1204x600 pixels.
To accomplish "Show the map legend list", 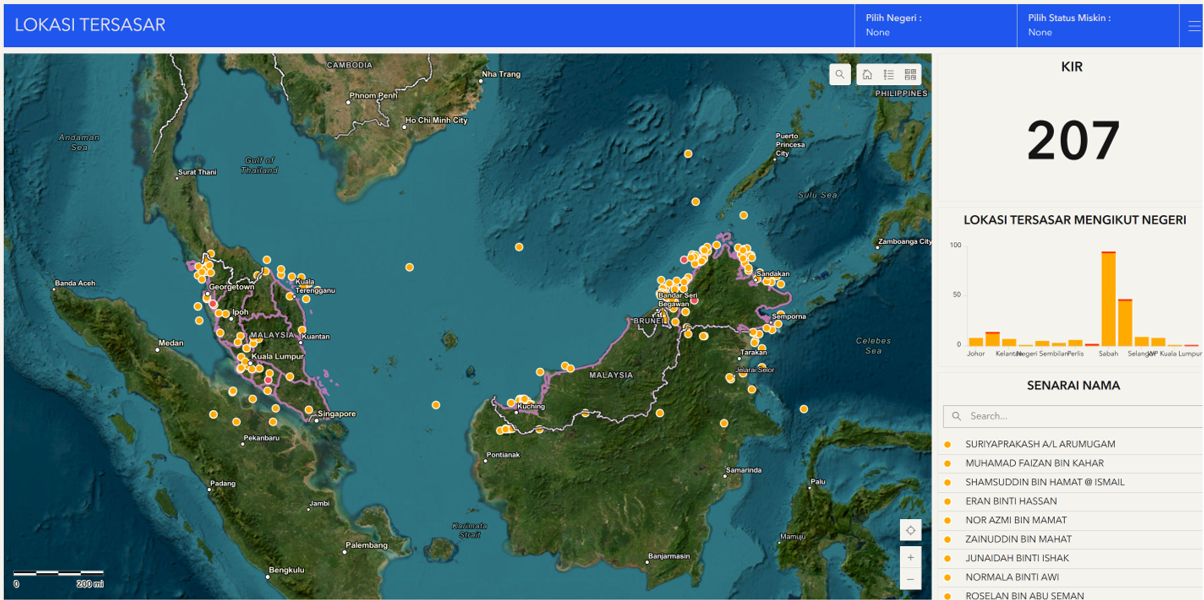I will tap(889, 74).
